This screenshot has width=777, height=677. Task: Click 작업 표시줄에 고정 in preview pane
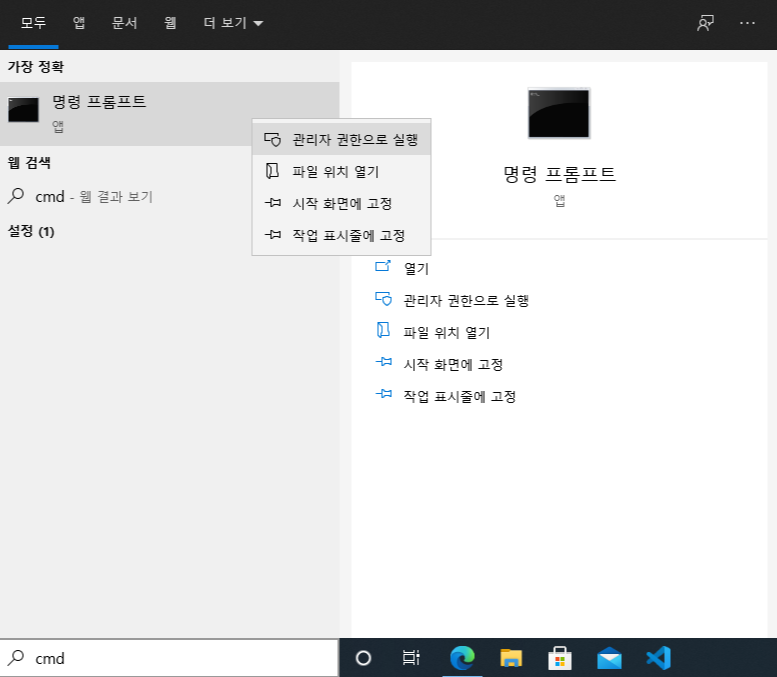(x=460, y=396)
